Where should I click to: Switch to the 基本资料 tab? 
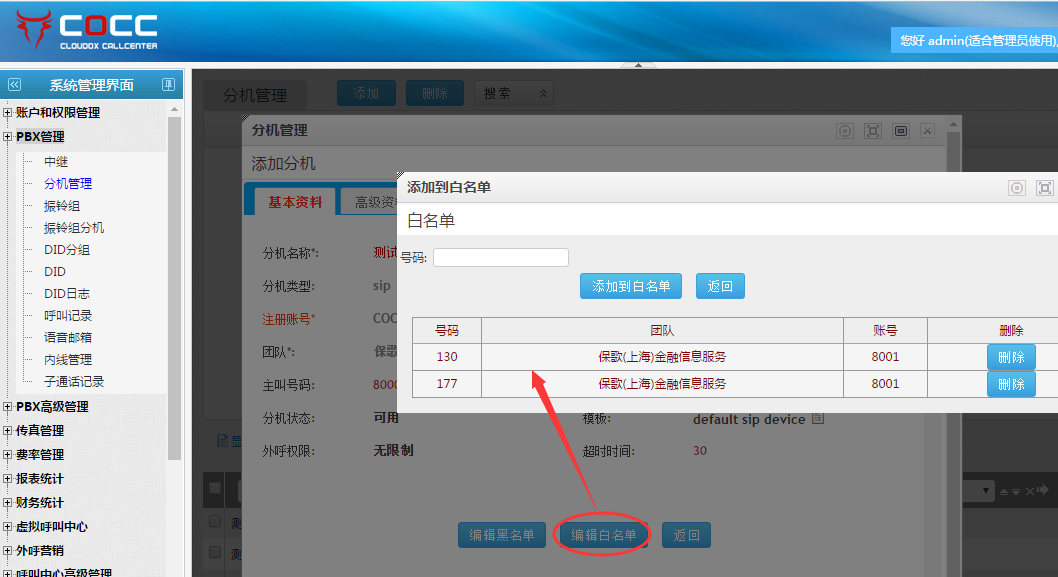295,202
